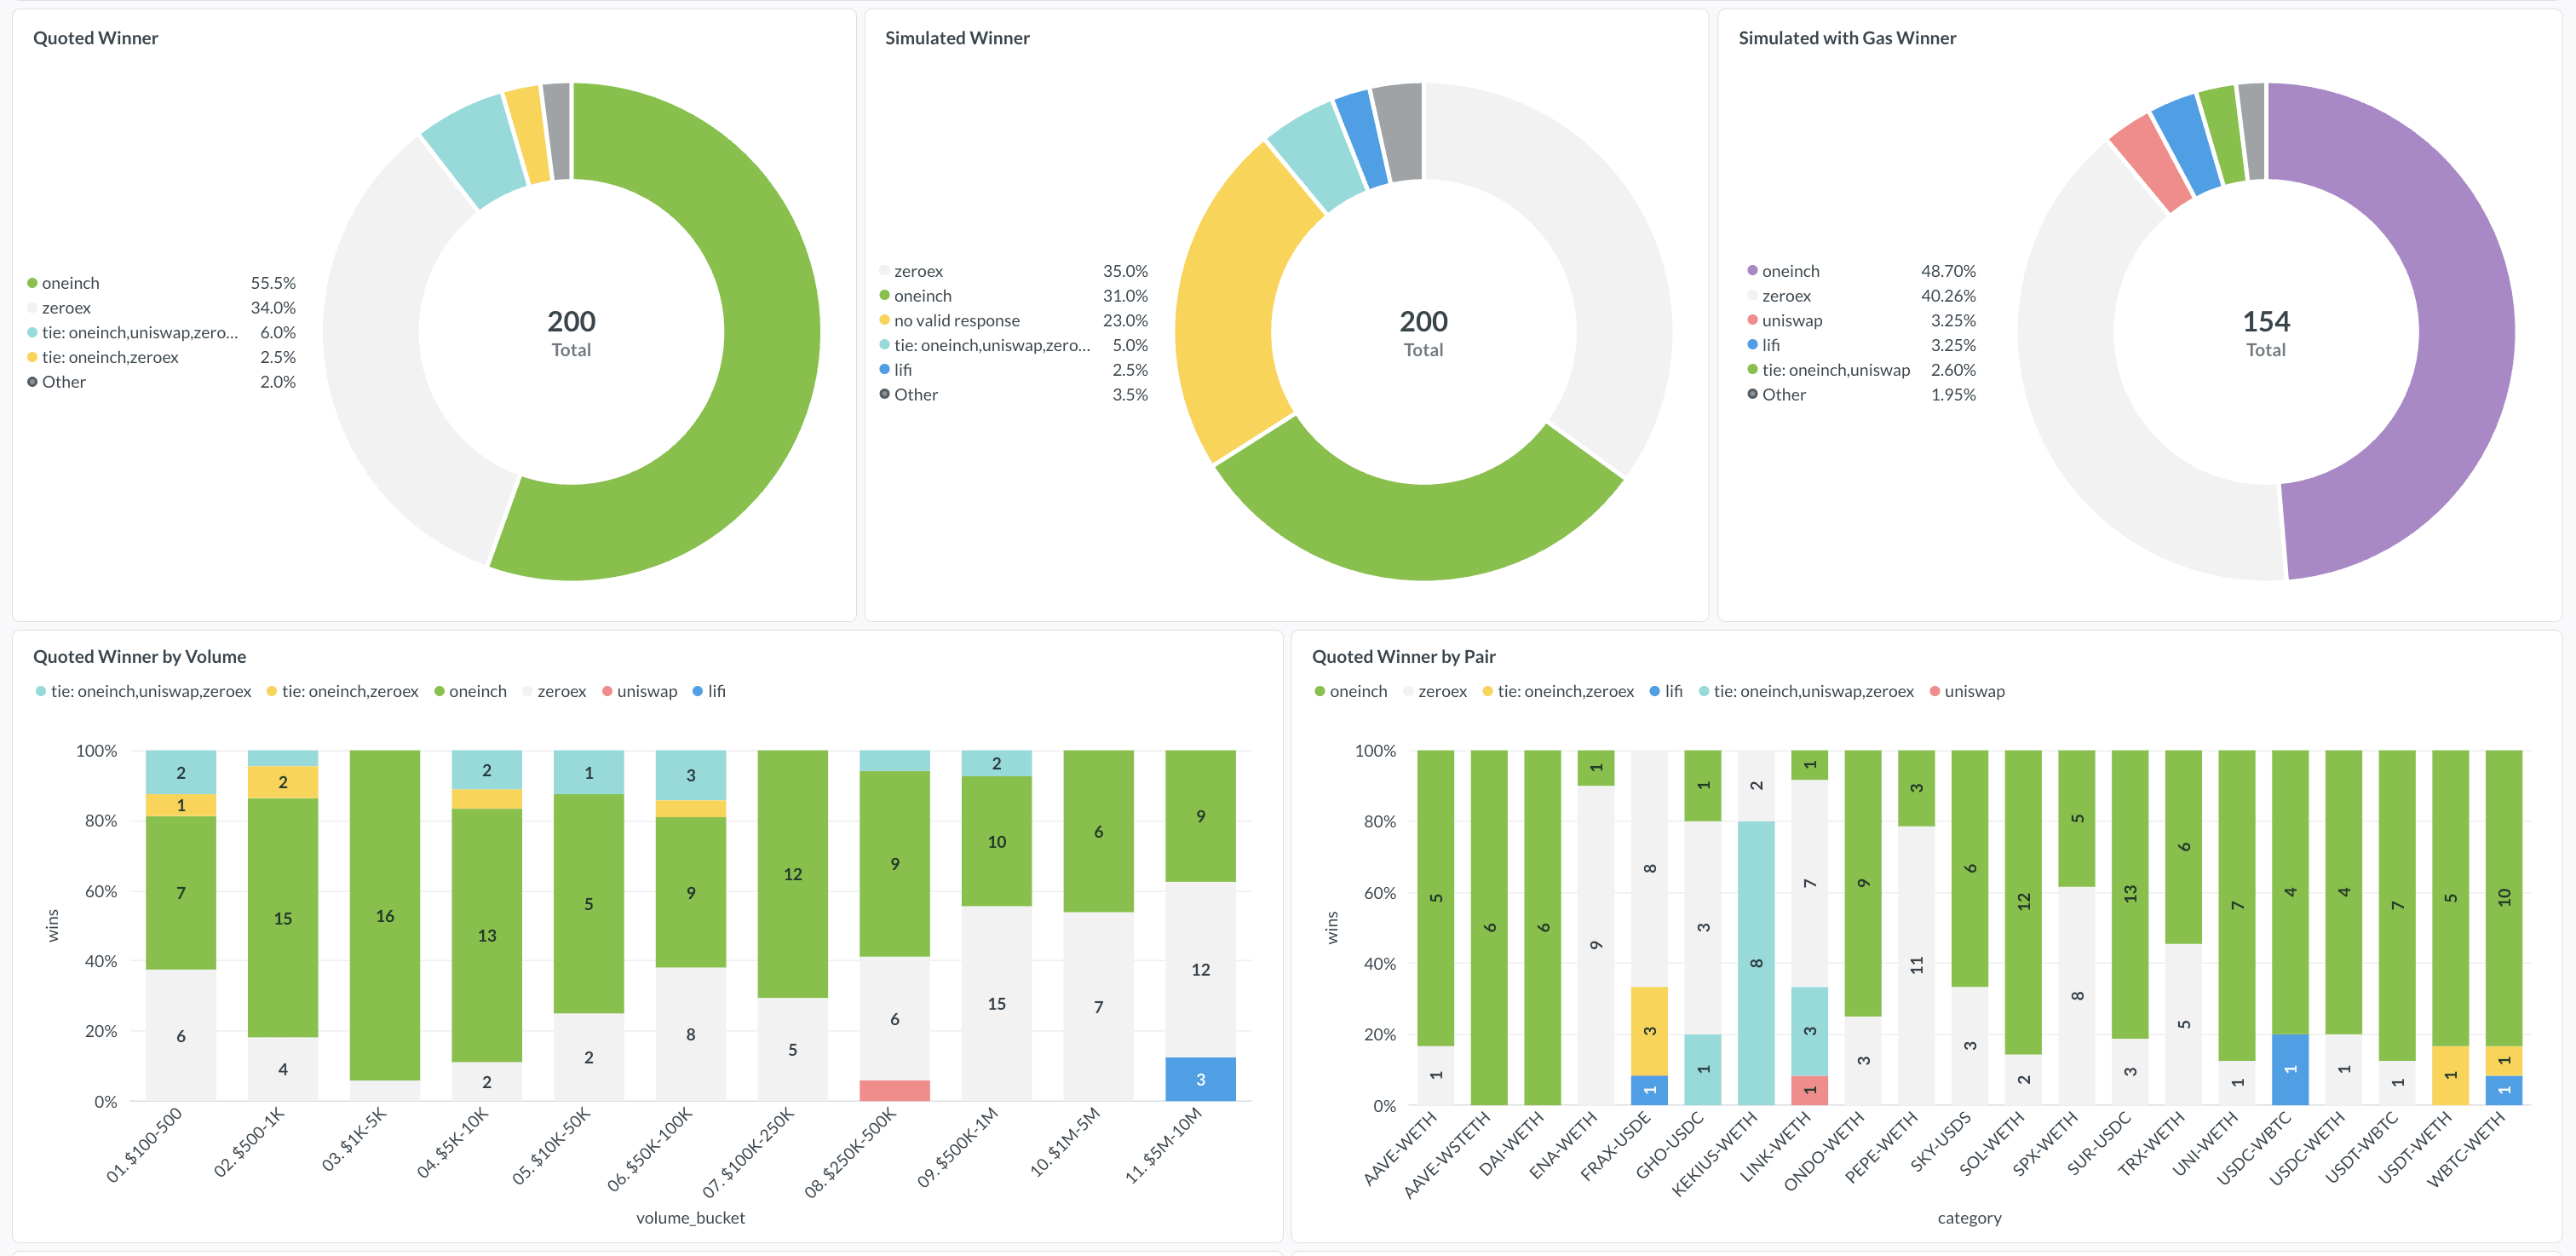Select pink uniswap segment in LINK-WETH bar

1809,1090
